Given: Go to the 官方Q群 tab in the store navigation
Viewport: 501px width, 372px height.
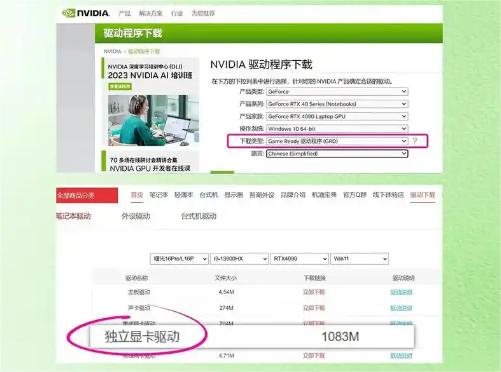Looking at the screenshot, I should click(x=355, y=195).
